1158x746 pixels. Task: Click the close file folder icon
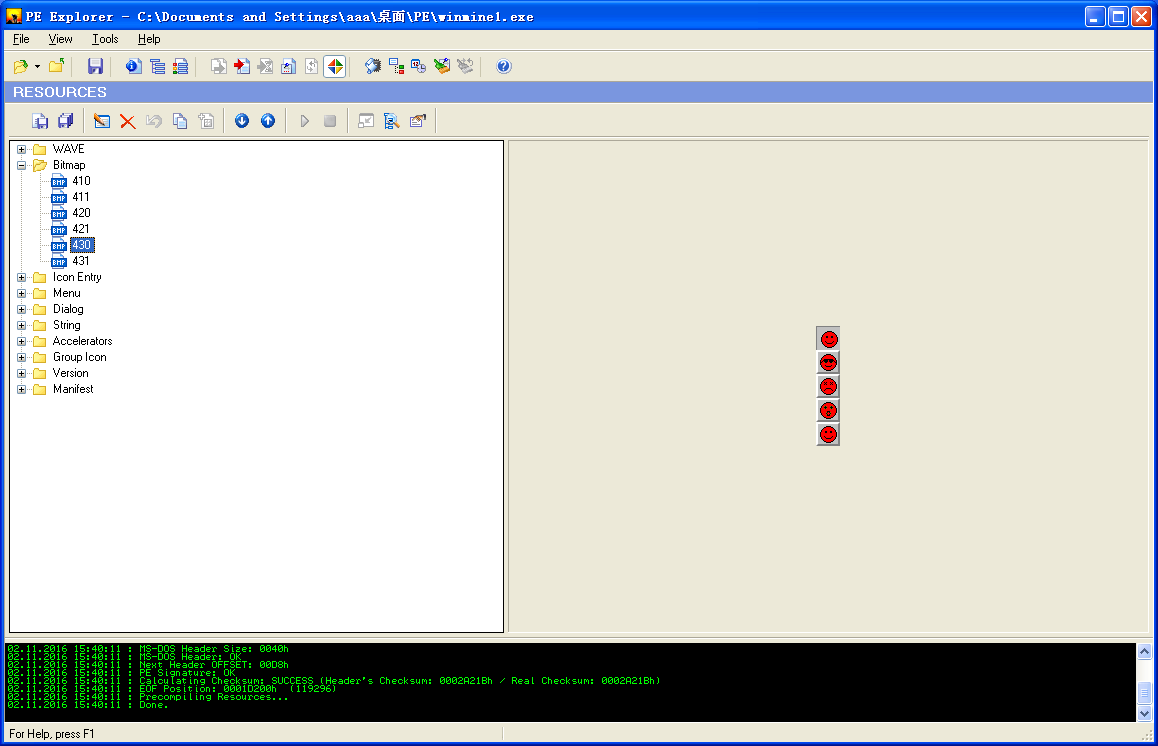[x=57, y=66]
